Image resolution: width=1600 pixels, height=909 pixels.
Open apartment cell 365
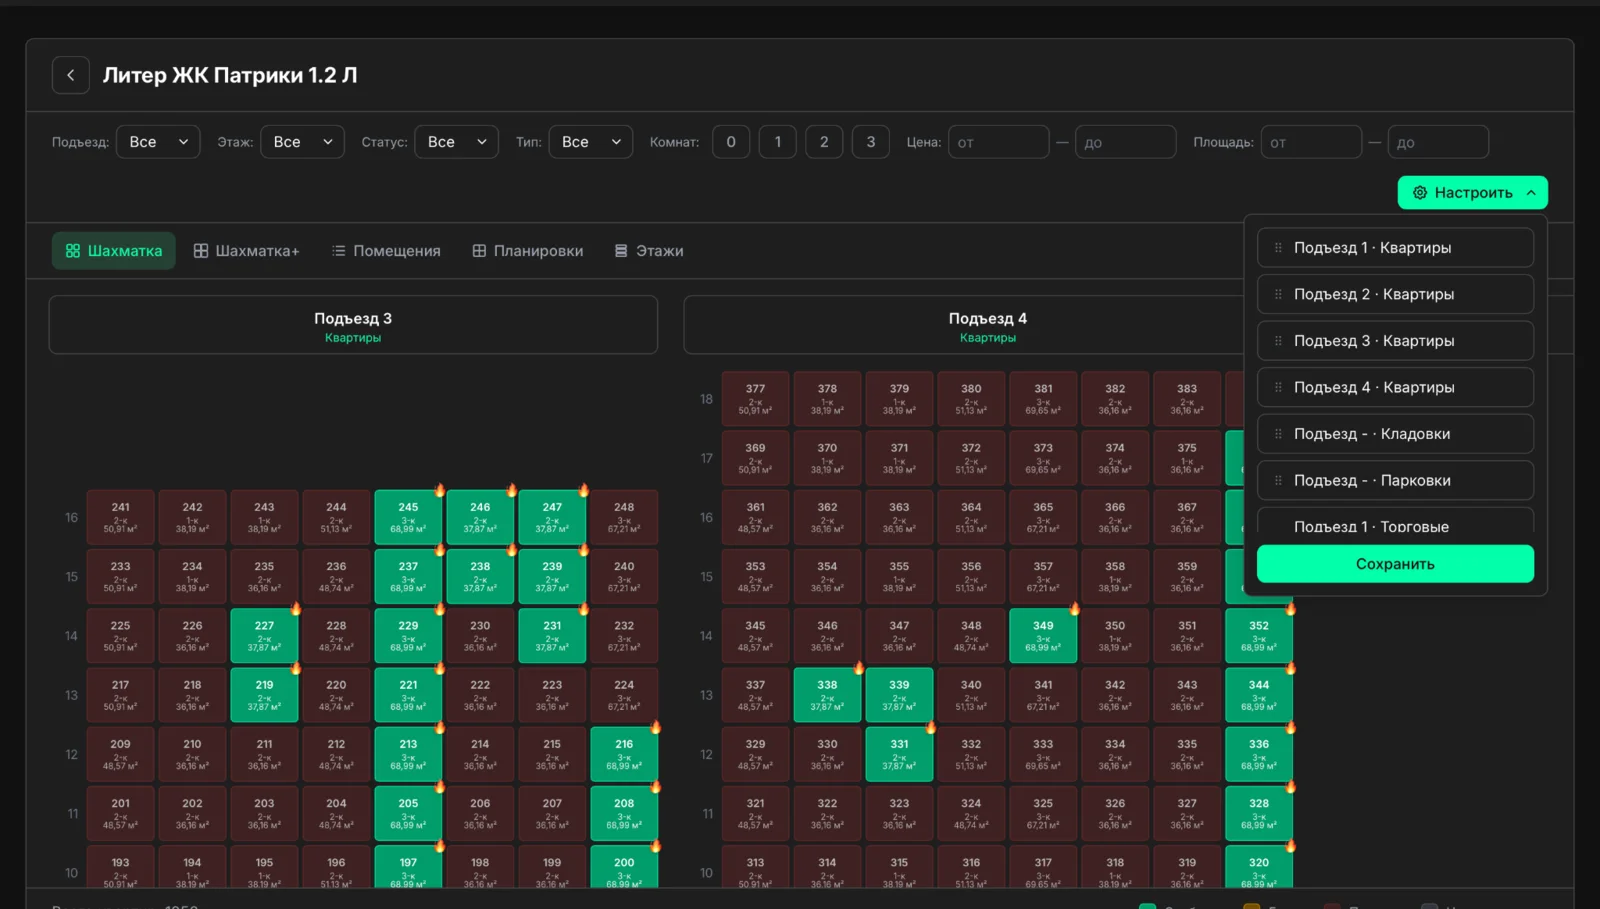1043,517
